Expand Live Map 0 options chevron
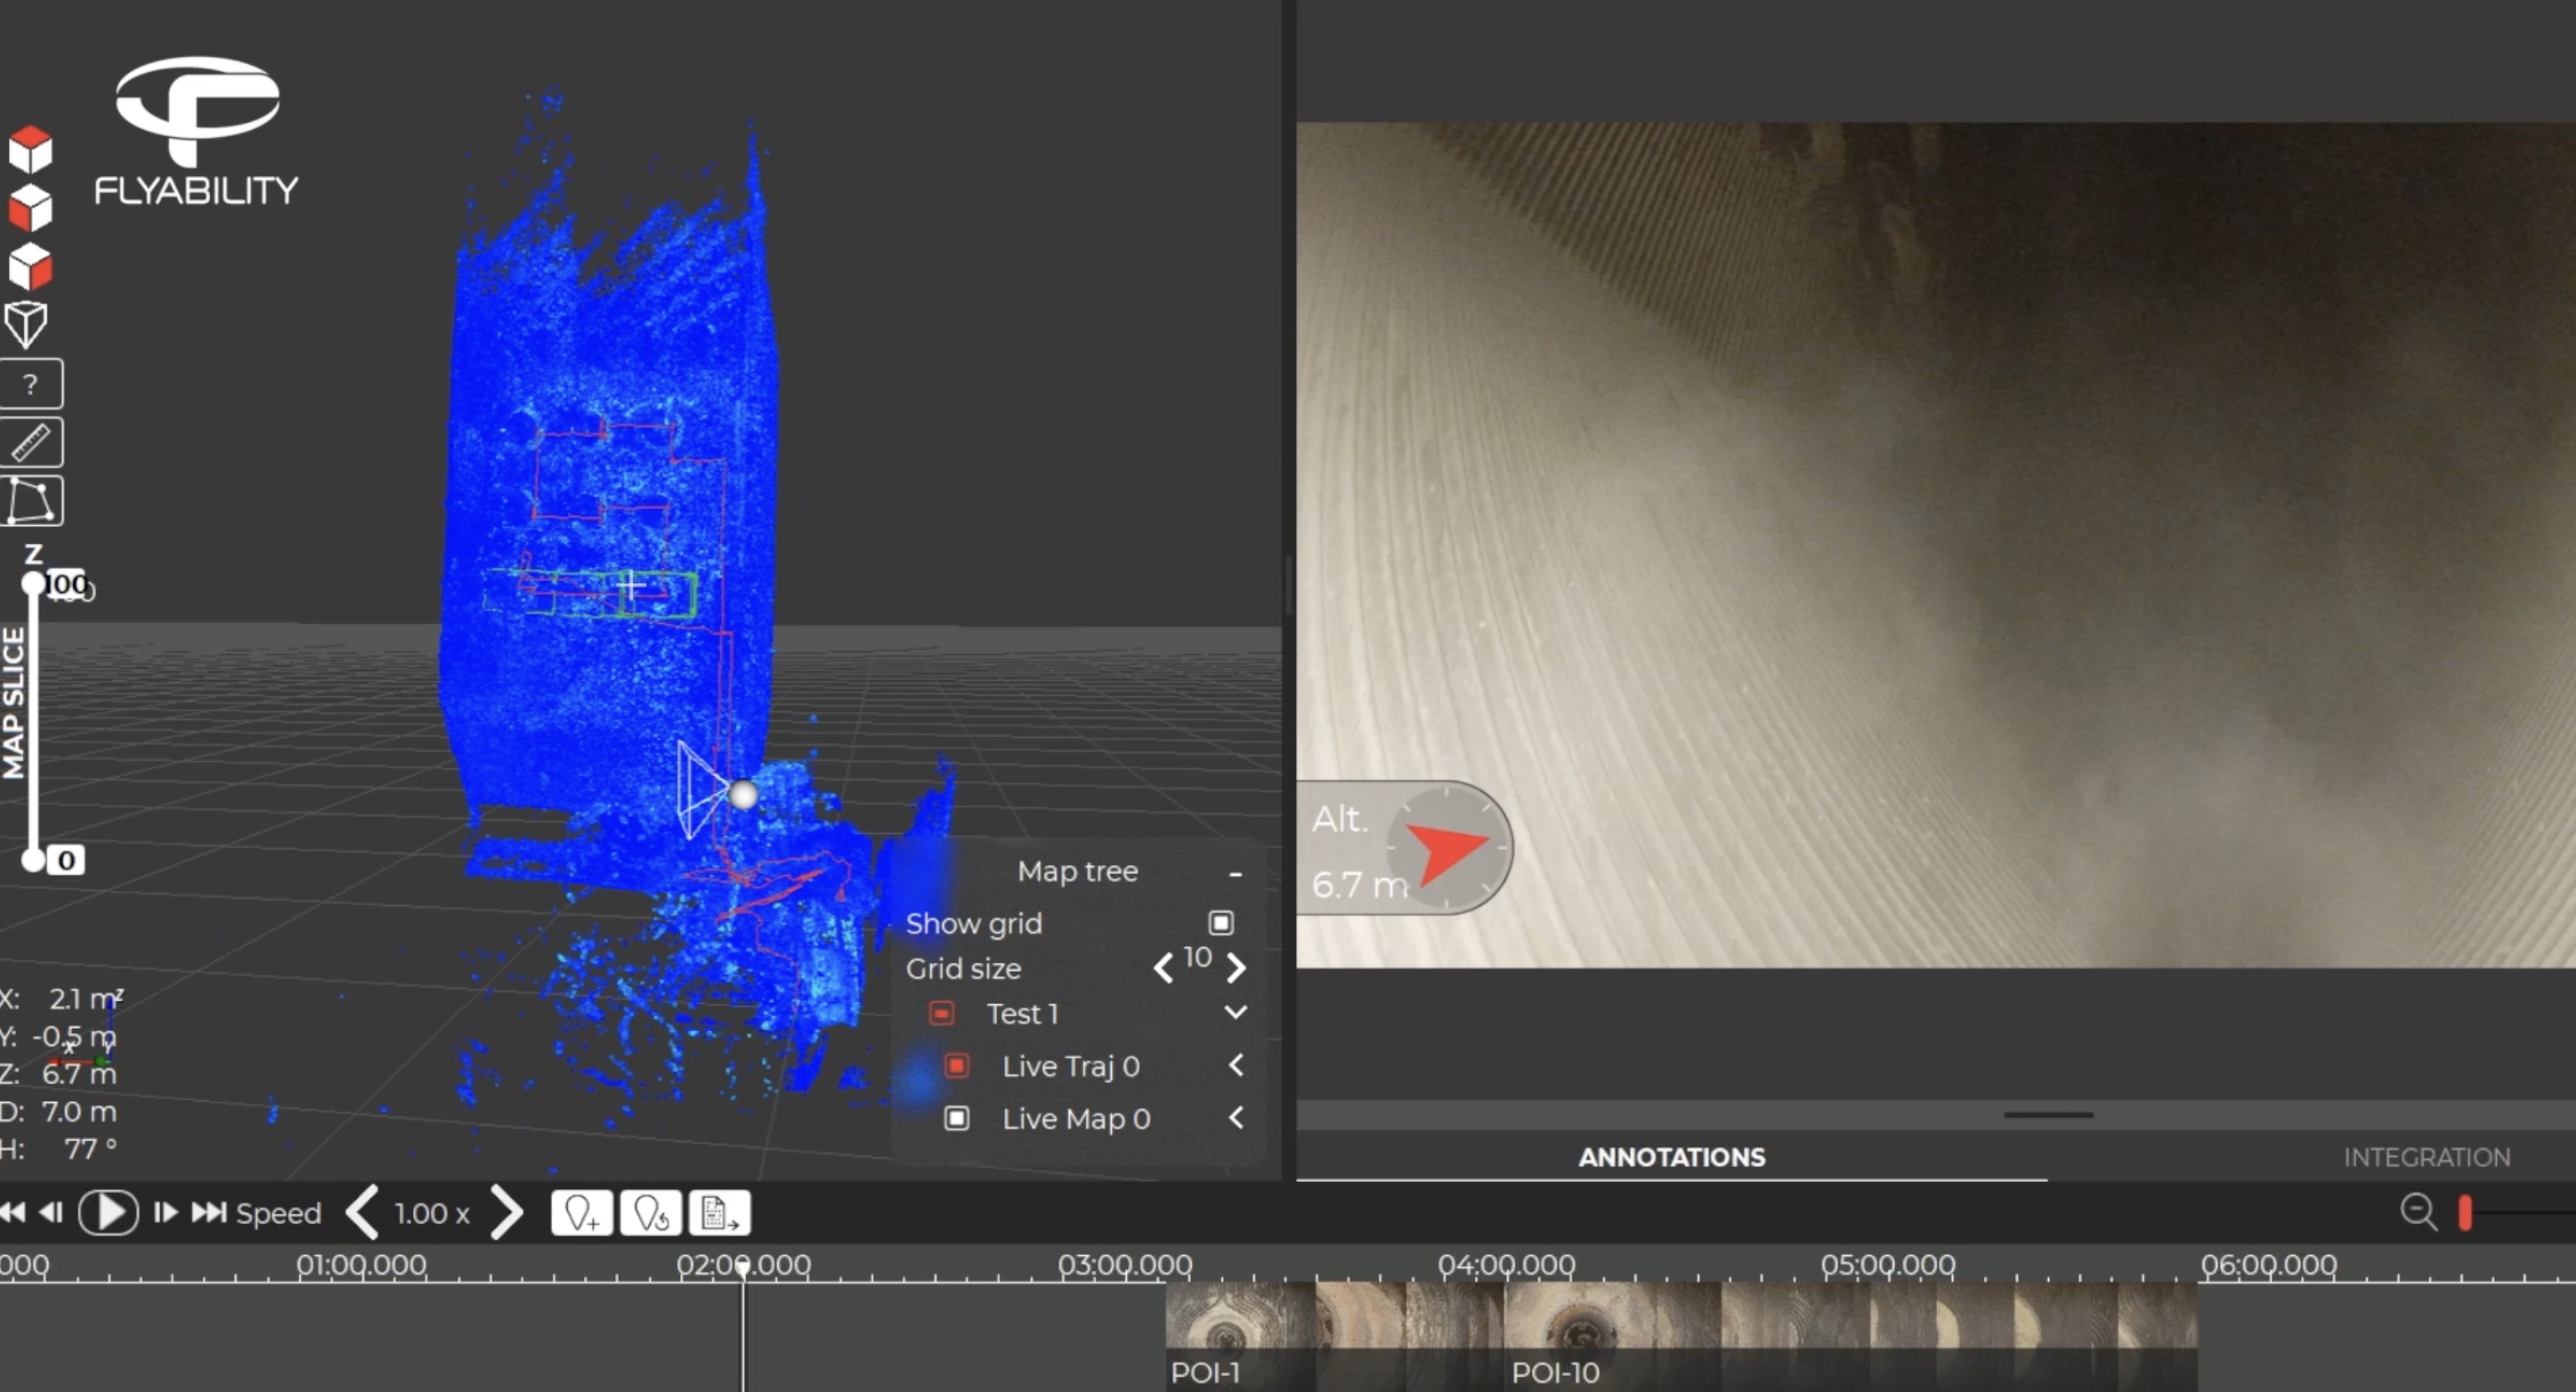The width and height of the screenshot is (2576, 1392). (1236, 1118)
